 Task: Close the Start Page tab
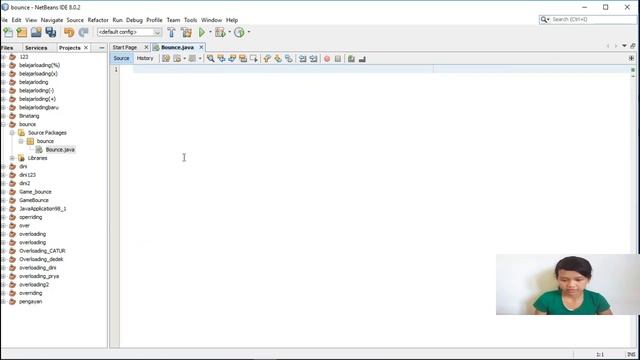[146, 47]
